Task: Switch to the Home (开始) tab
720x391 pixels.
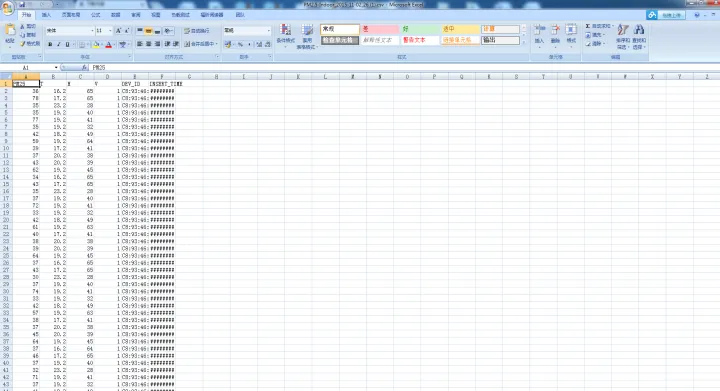Action: click(x=26, y=15)
